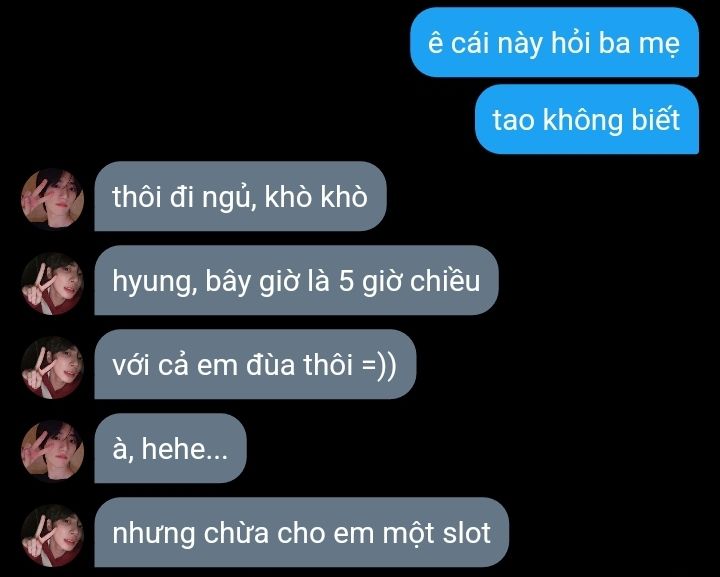Click the number '5' in the time message
This screenshot has height=577, width=720.
tap(346, 280)
